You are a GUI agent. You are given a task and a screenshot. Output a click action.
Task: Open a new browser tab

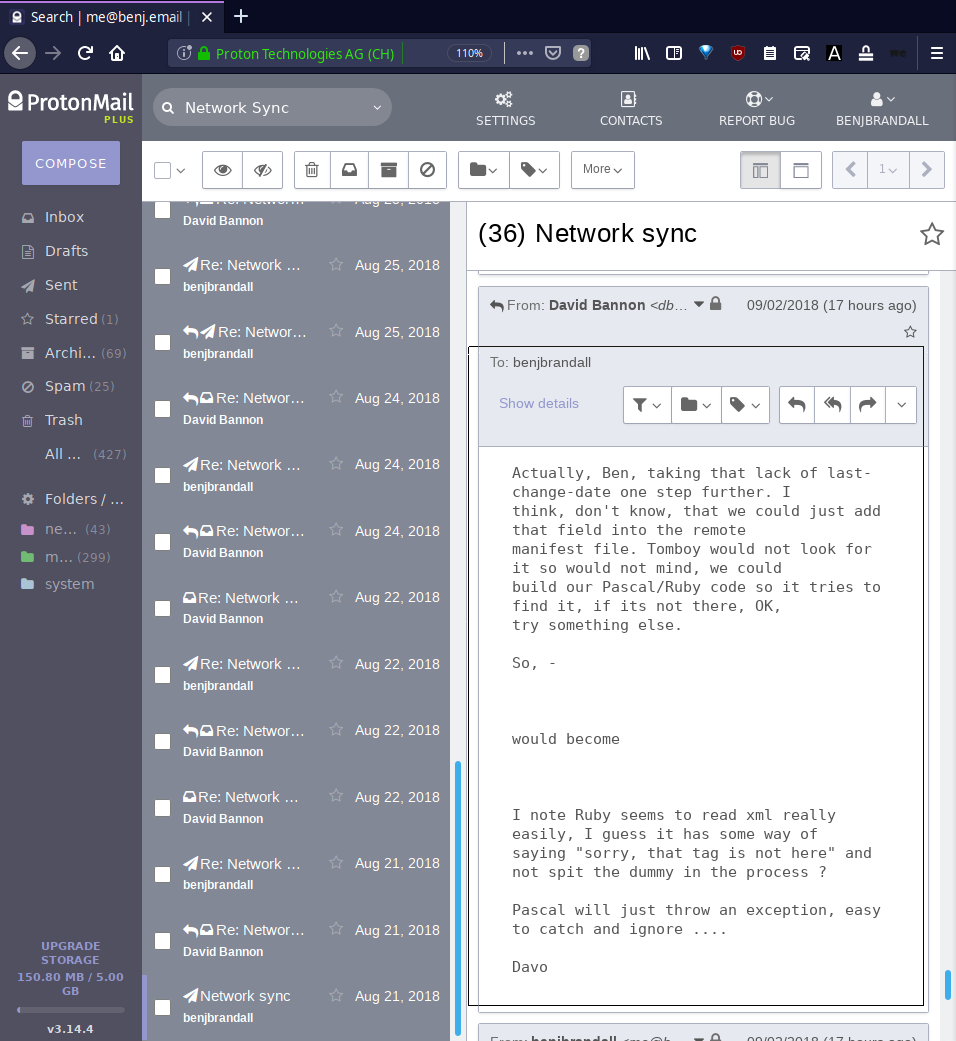pos(241,16)
